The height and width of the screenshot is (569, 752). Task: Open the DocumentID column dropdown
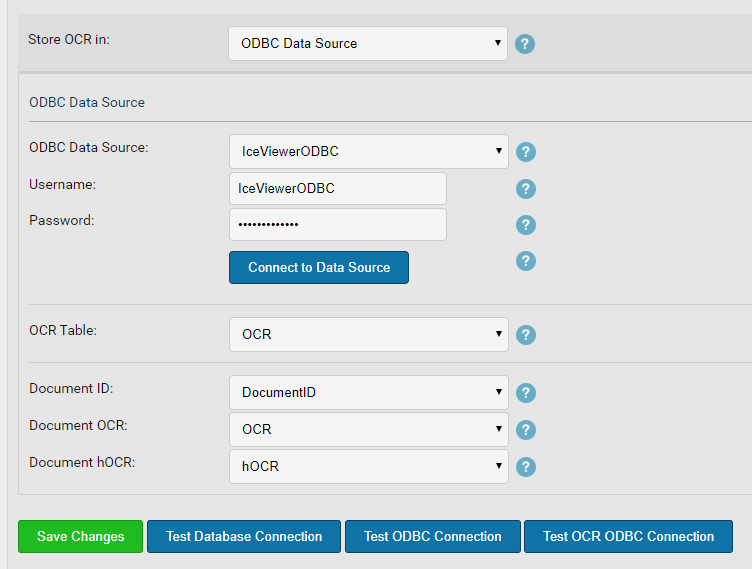click(x=369, y=392)
